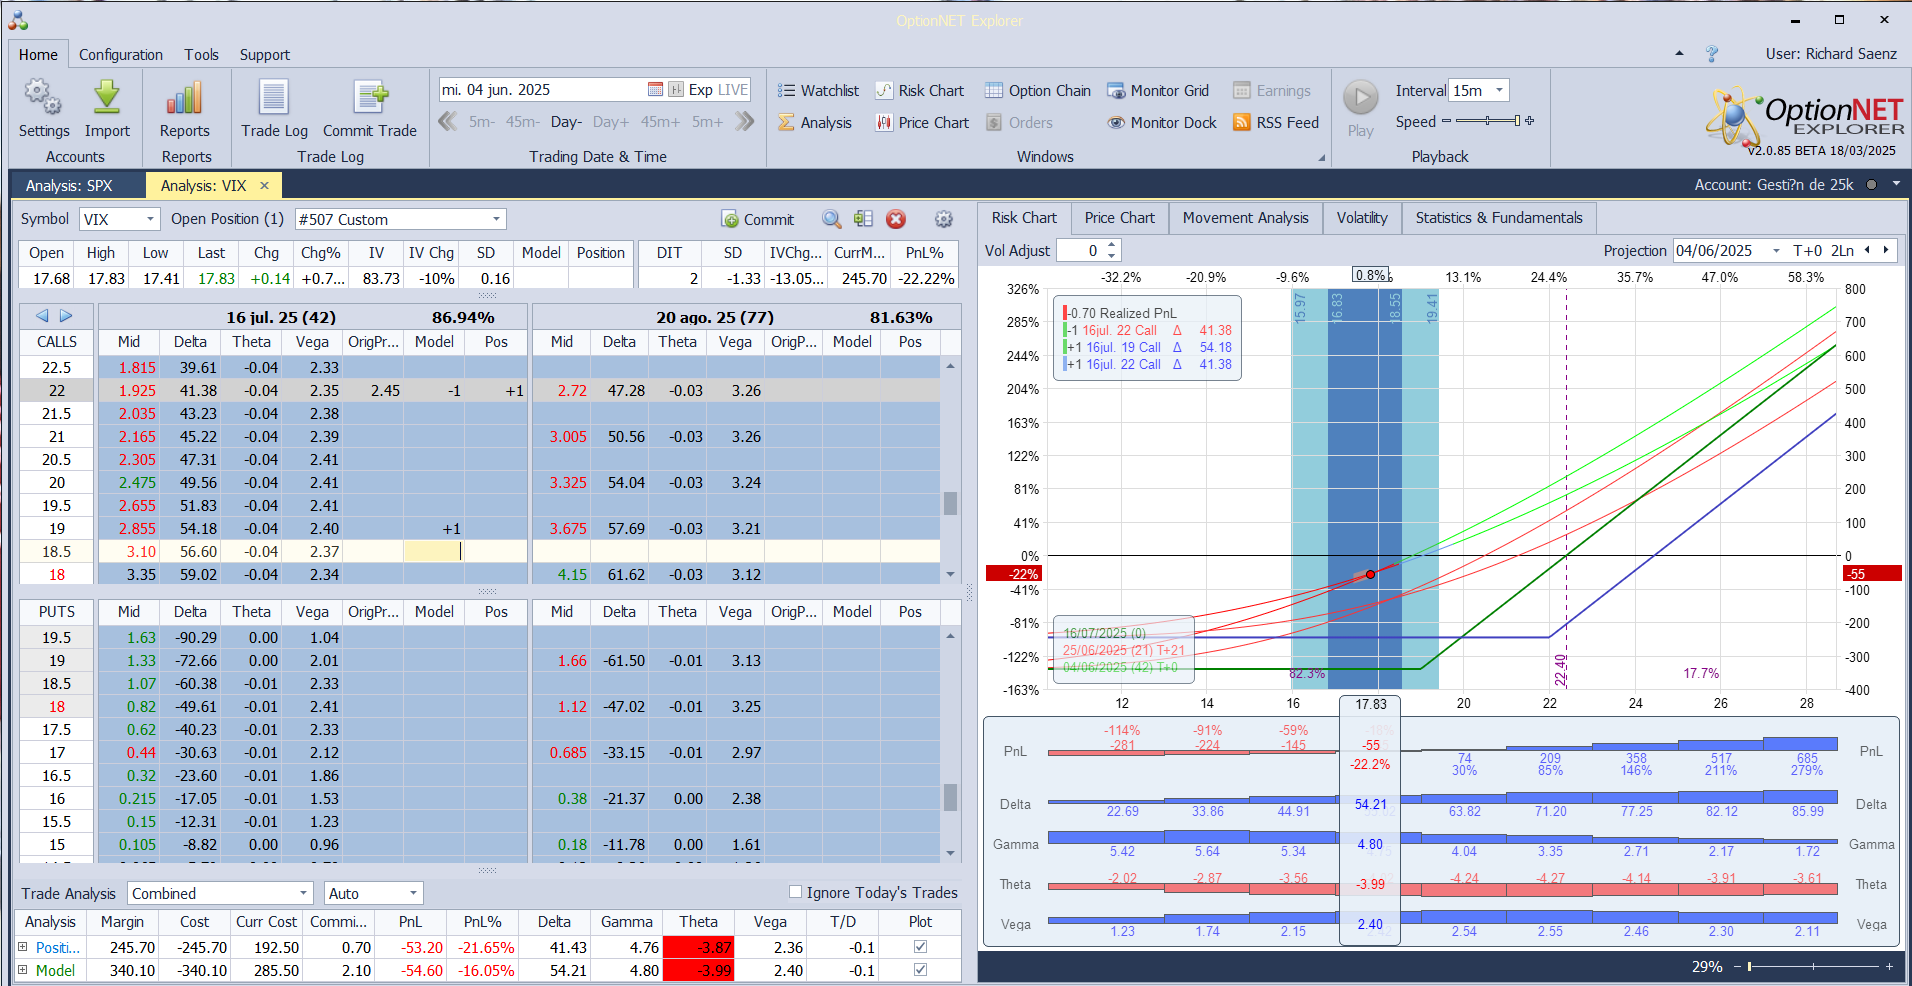Image resolution: width=1912 pixels, height=986 pixels.
Task: Open Risk Chart from the Windows group
Action: click(x=920, y=90)
